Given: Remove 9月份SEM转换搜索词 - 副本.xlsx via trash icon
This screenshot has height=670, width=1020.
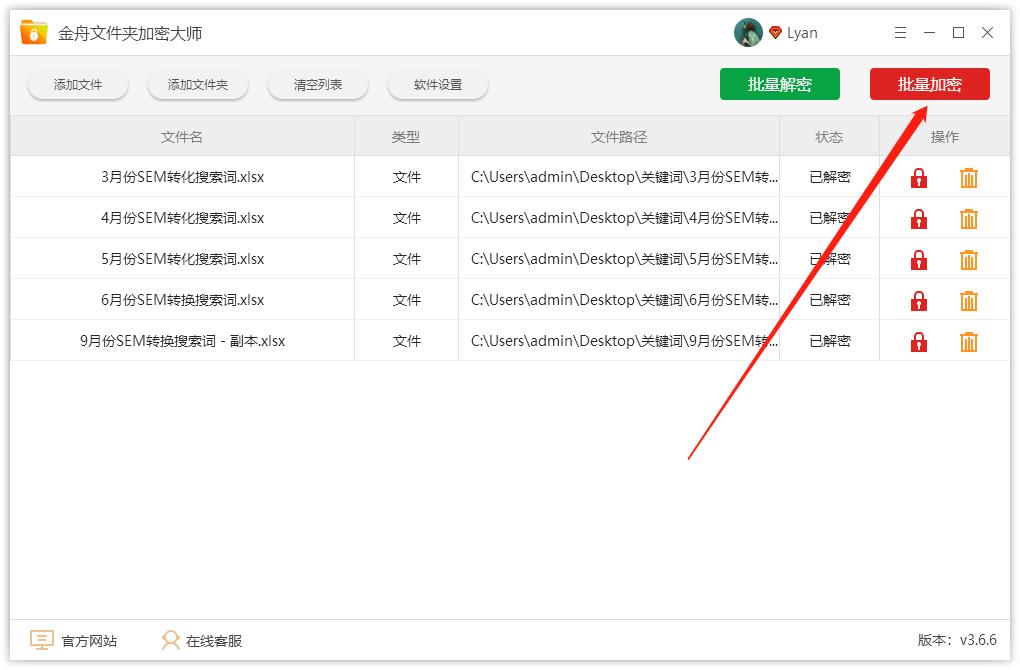Looking at the screenshot, I should (x=968, y=341).
